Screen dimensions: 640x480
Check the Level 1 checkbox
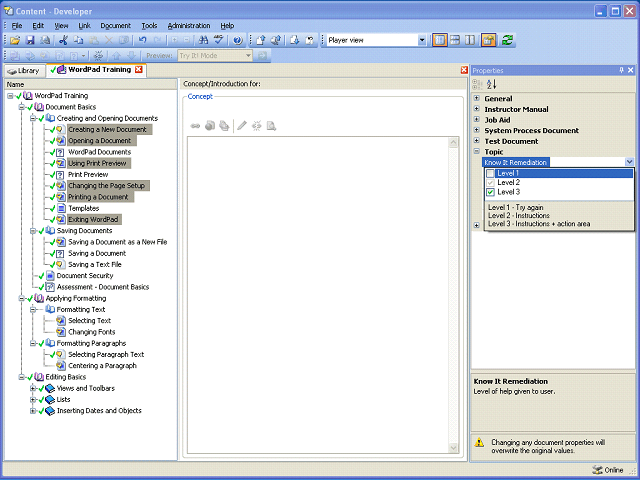point(490,173)
